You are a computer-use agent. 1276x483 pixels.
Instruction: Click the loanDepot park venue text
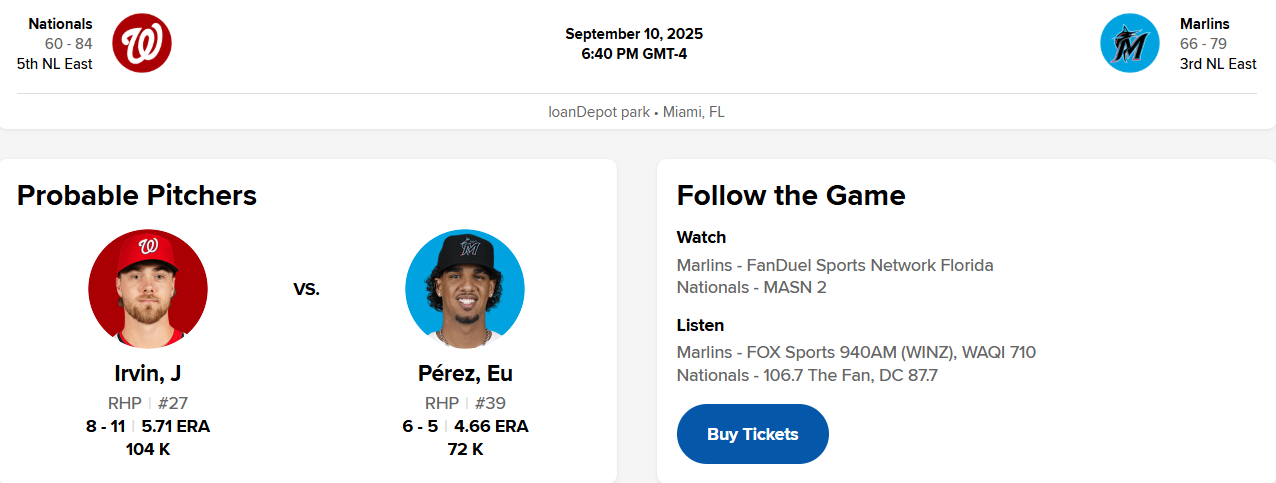click(x=598, y=112)
